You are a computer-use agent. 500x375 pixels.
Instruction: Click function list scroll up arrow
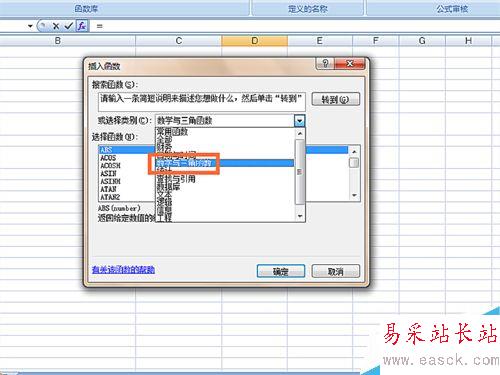[x=354, y=152]
